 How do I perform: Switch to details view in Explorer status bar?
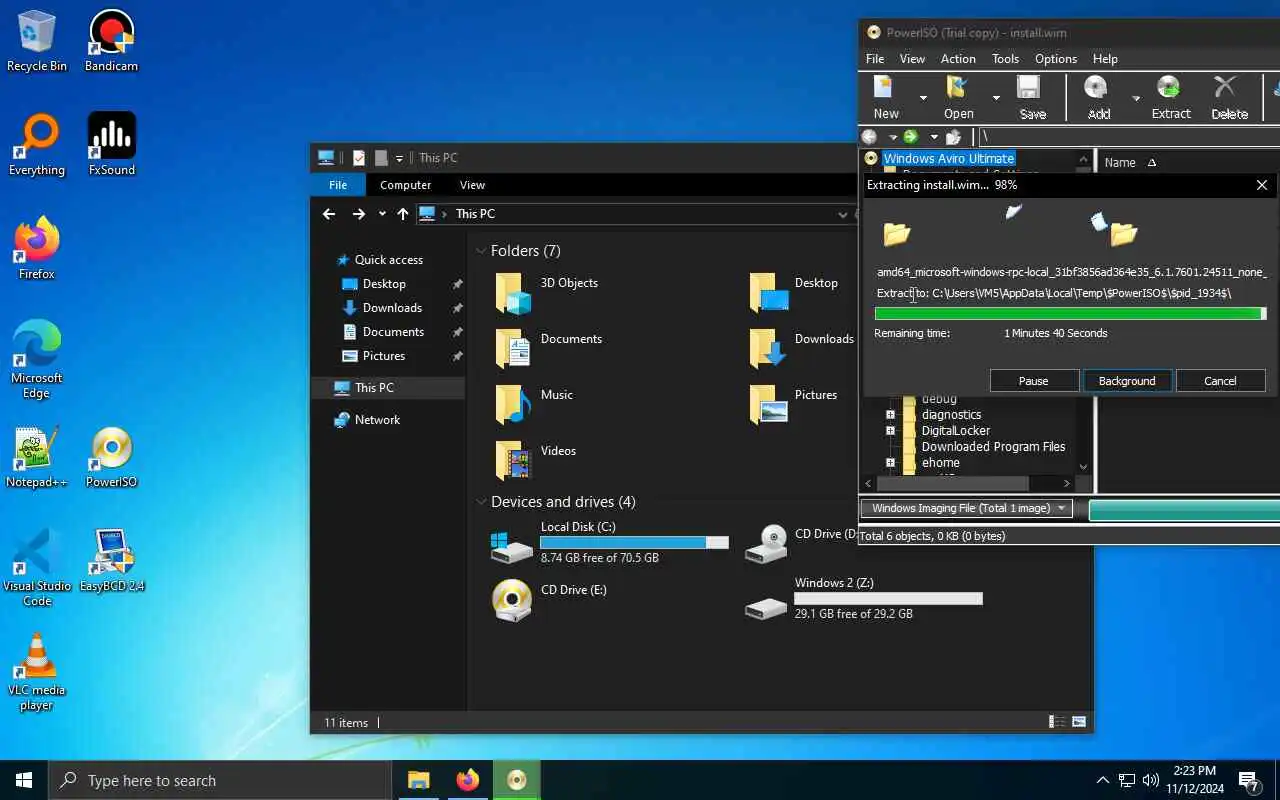[x=1057, y=722]
